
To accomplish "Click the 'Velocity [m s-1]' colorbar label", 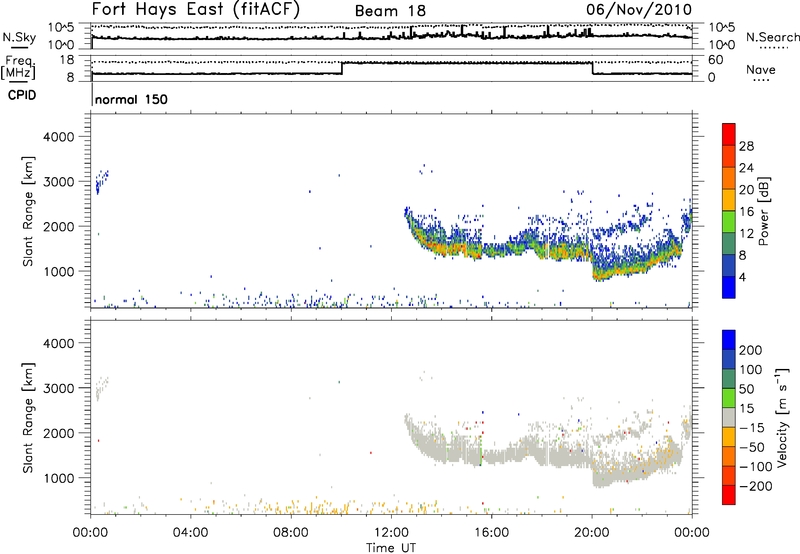I will pos(781,417).
